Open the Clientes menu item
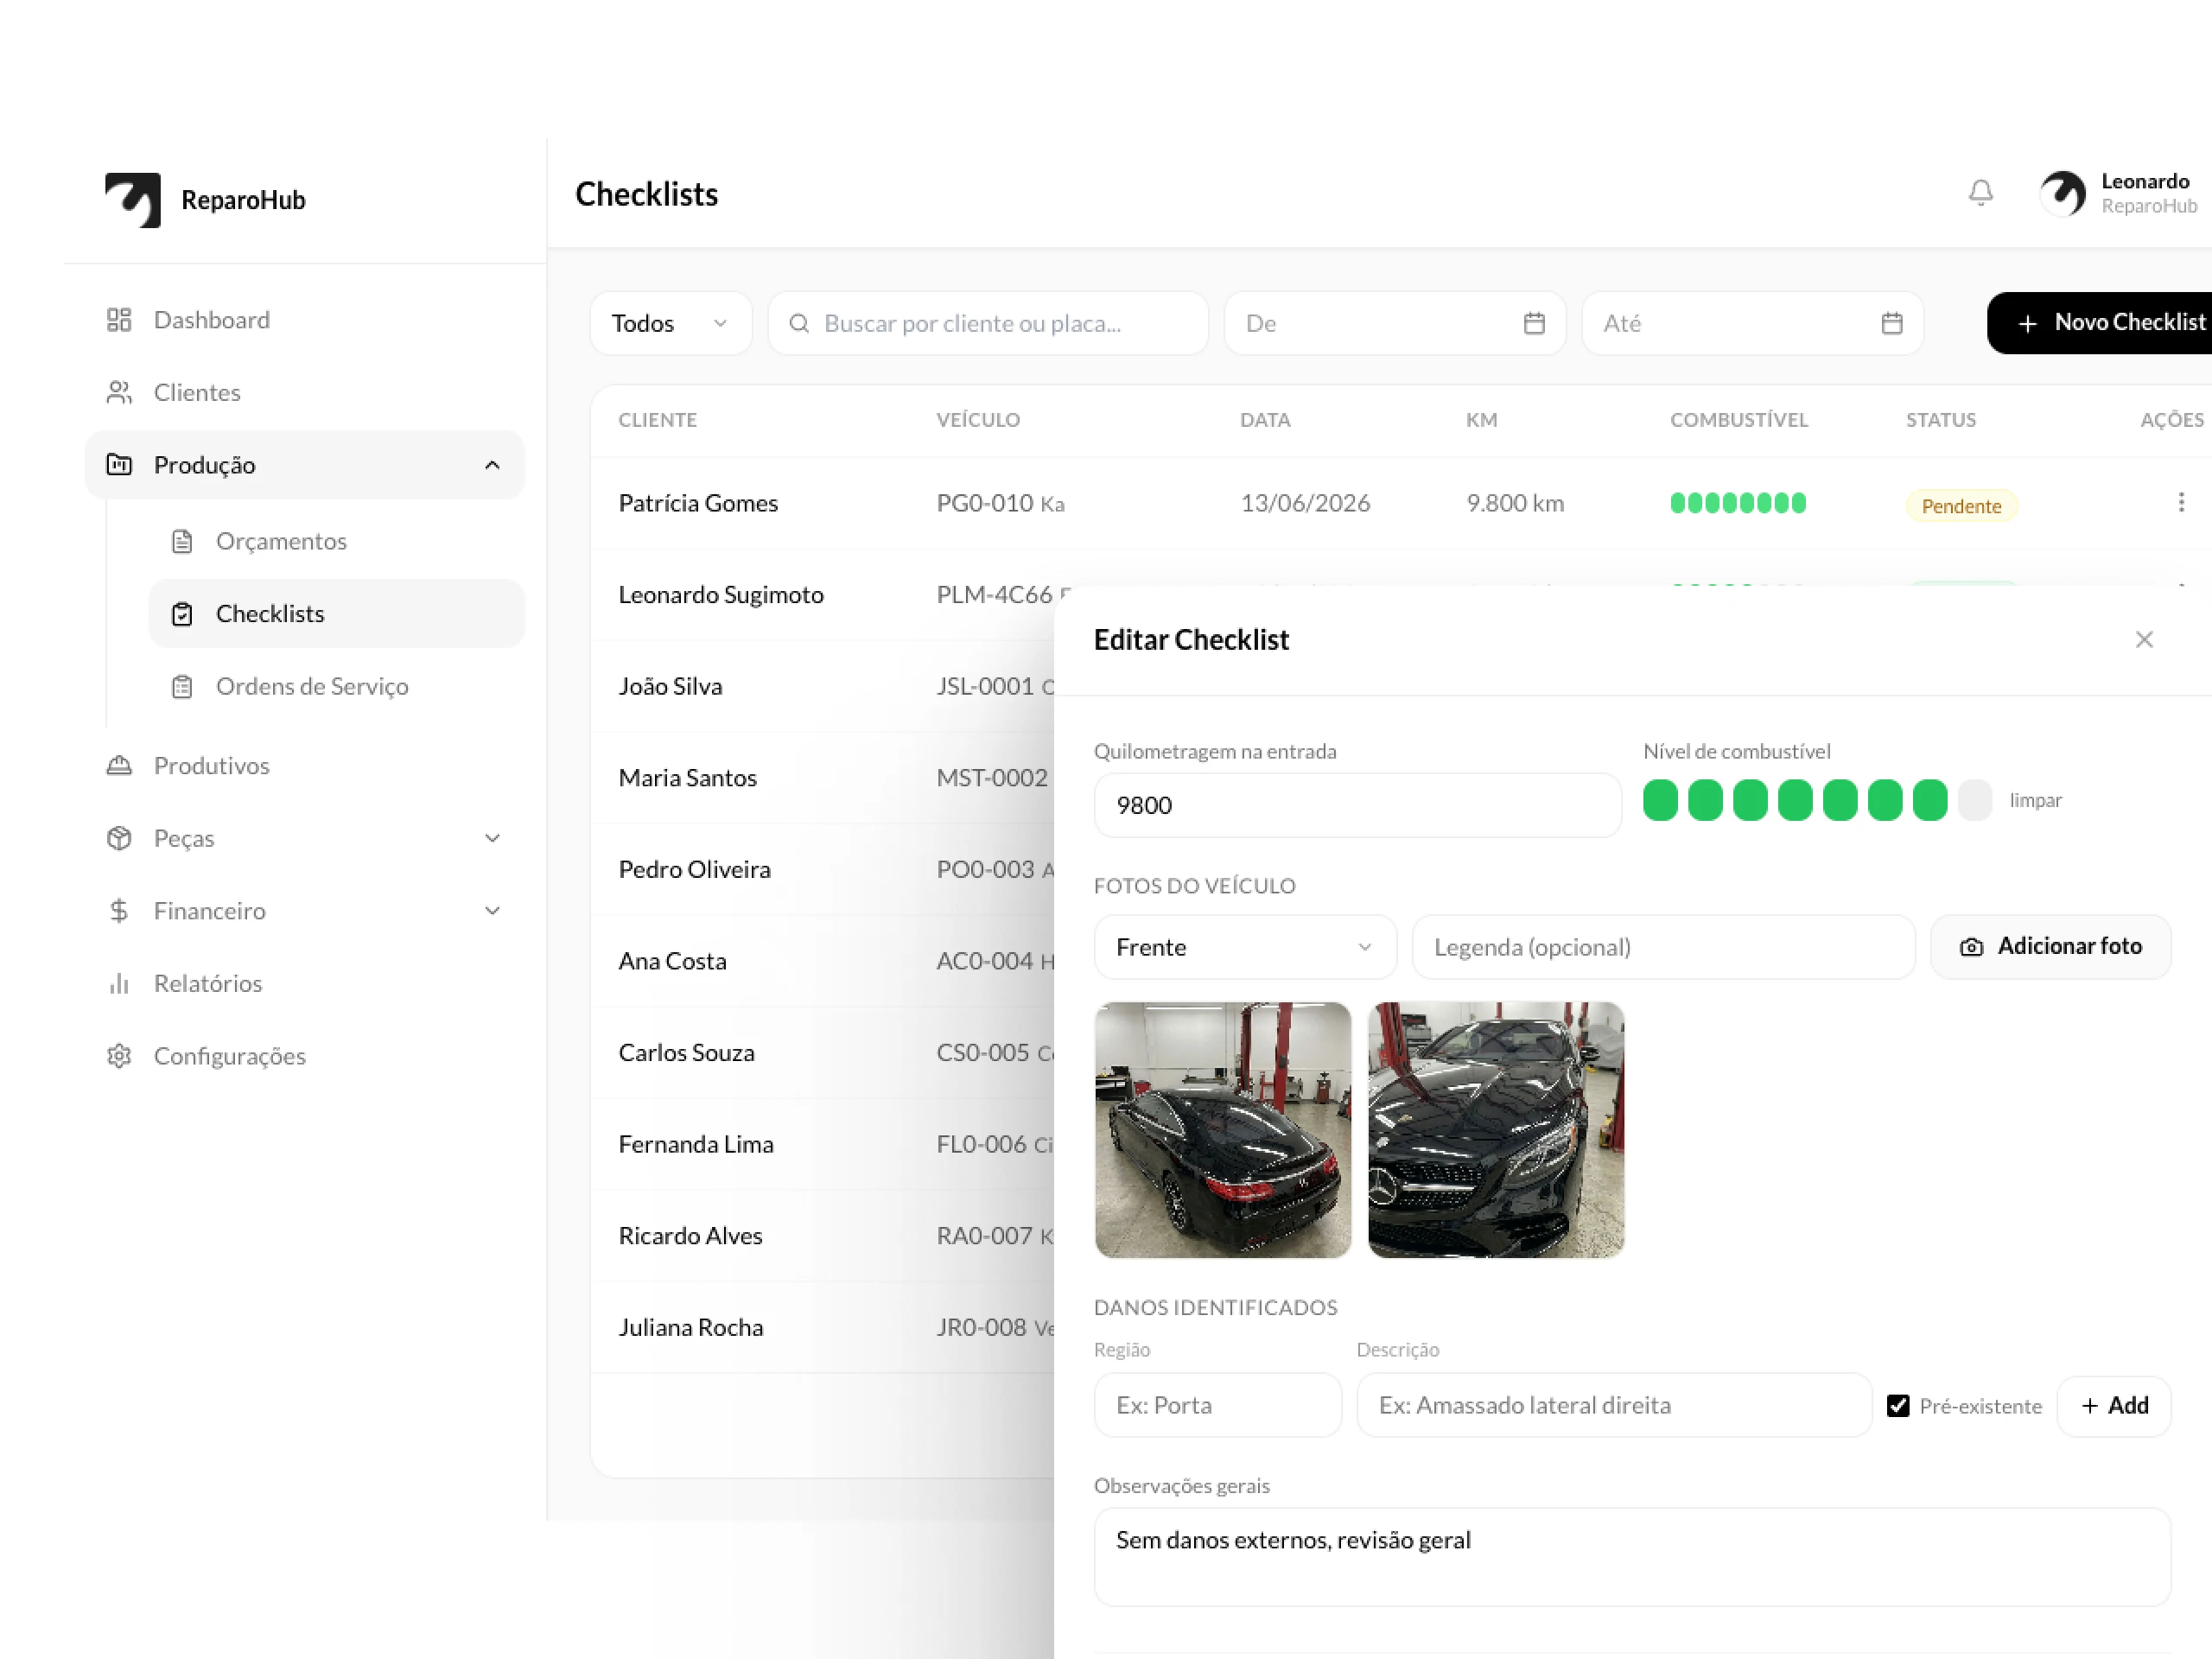Image resolution: width=2212 pixels, height=1659 pixels. (x=304, y=392)
